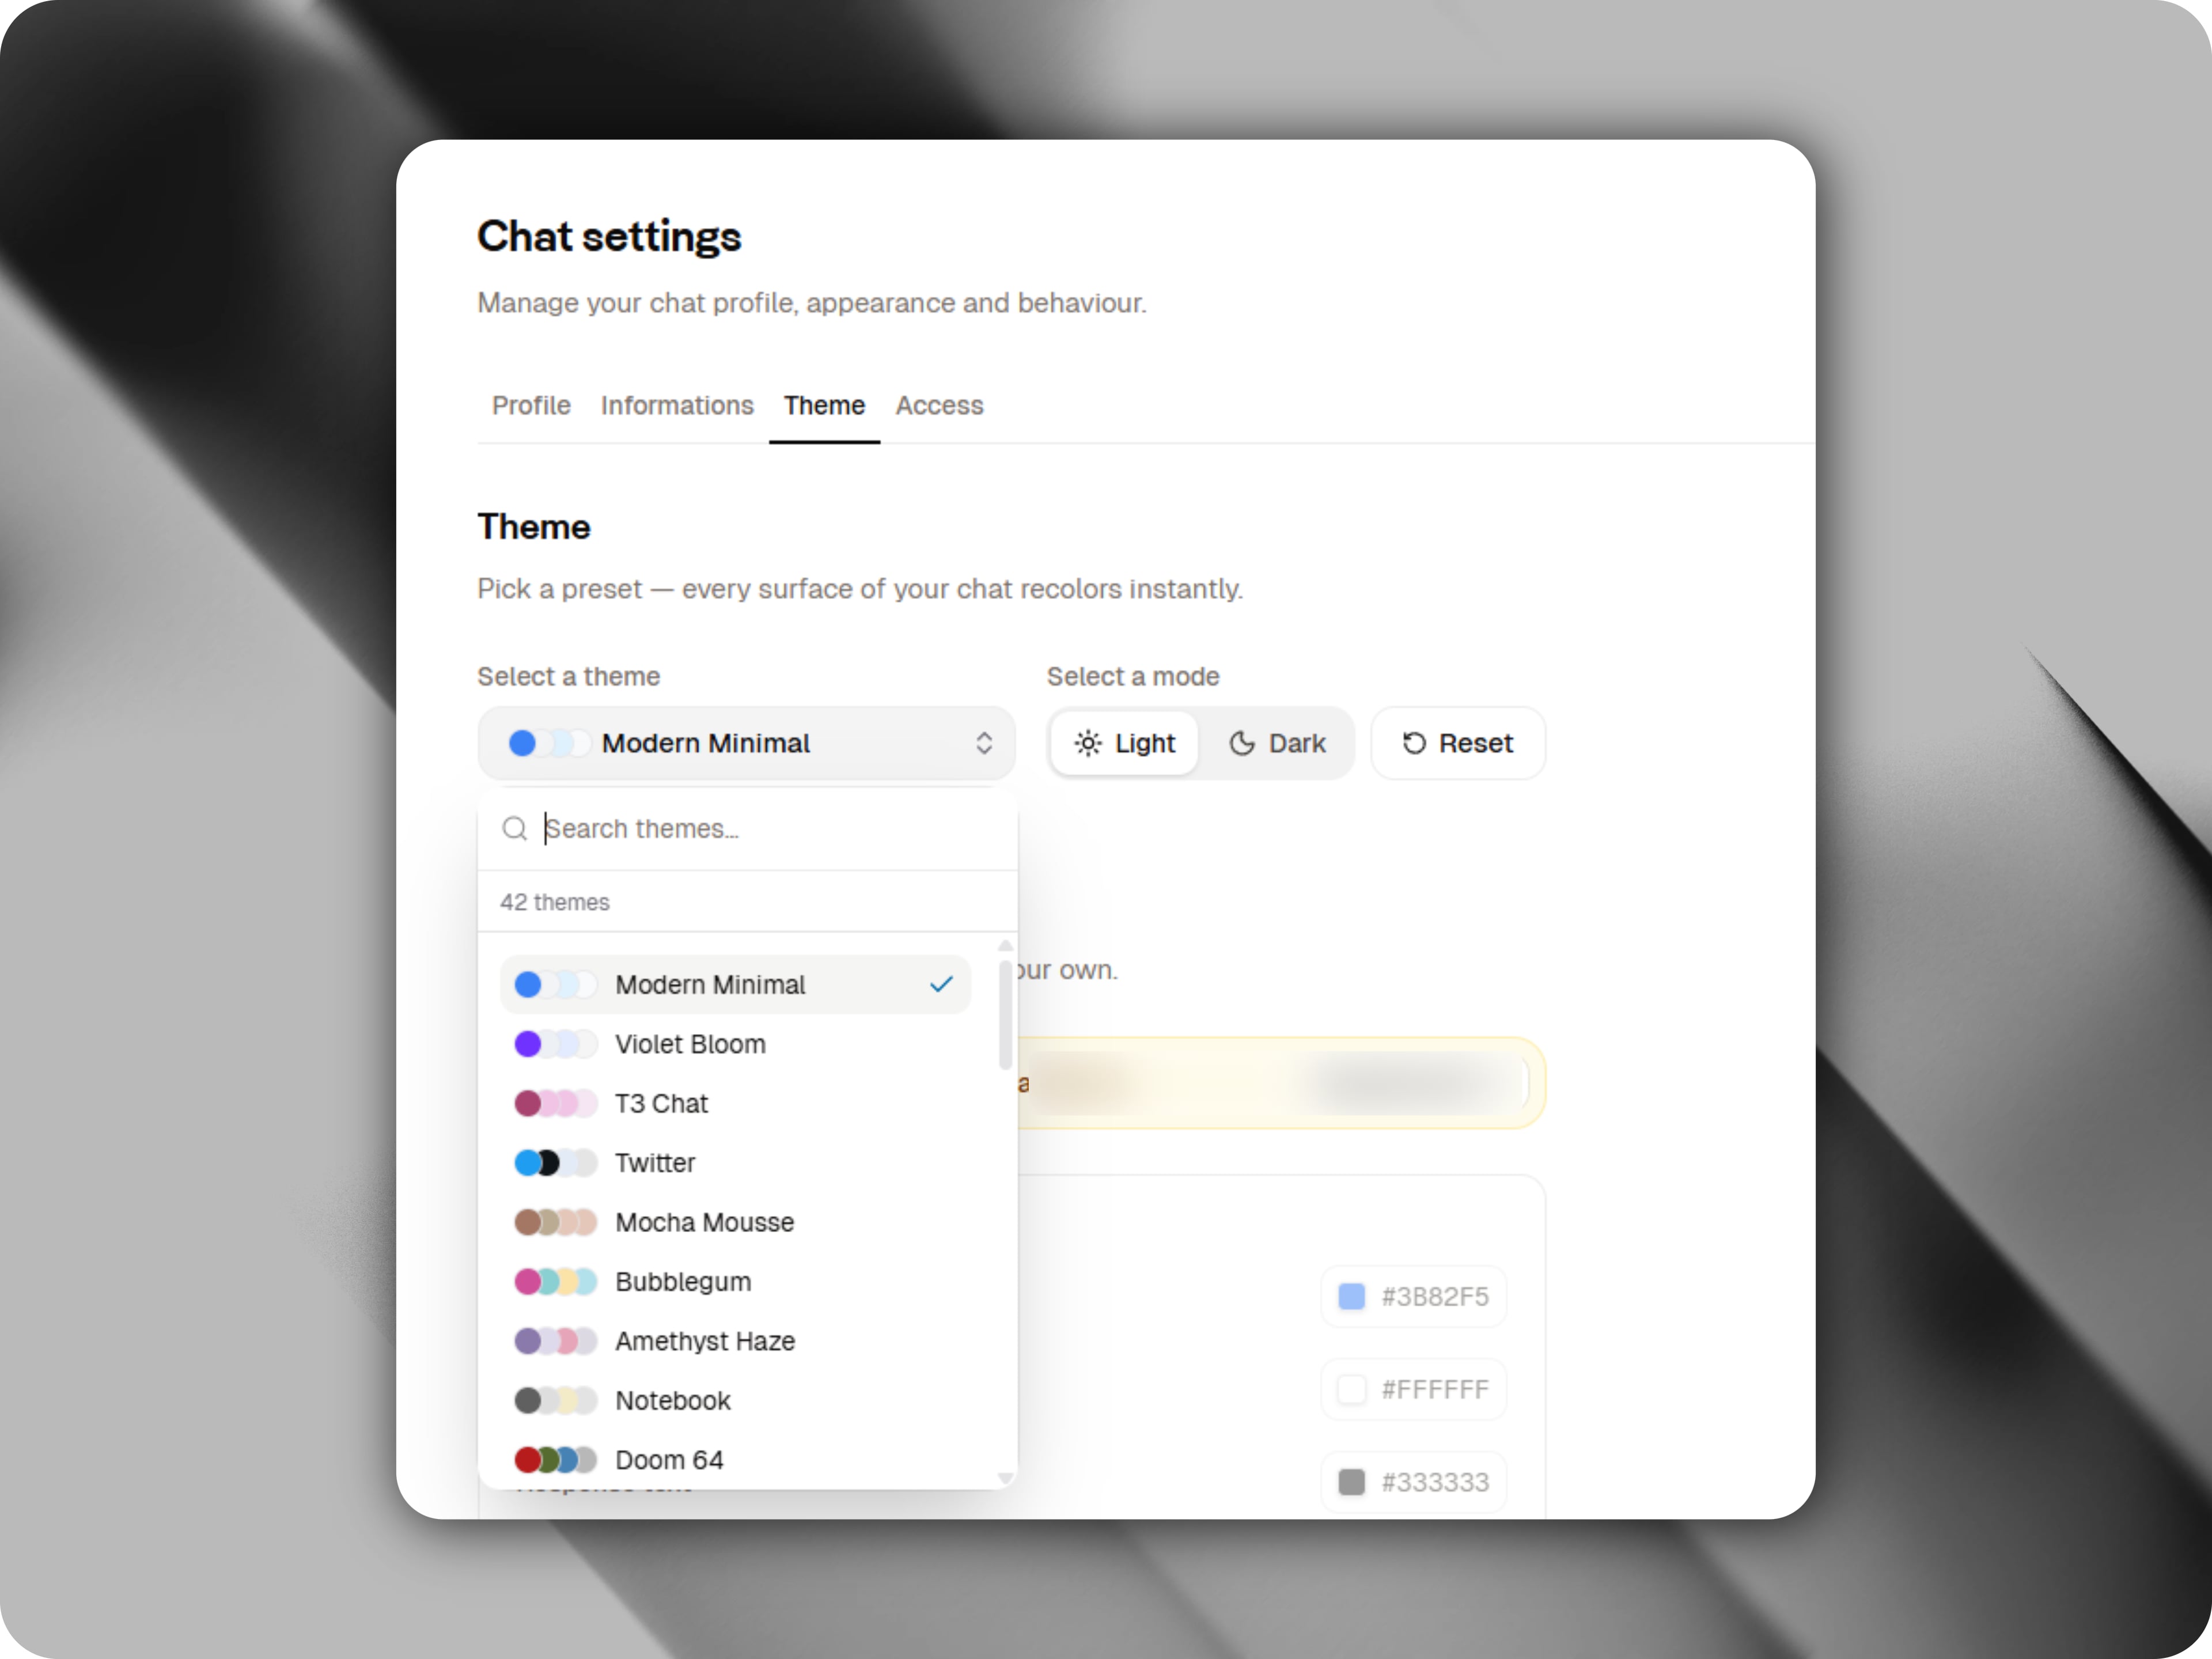This screenshot has height=1659, width=2212.
Task: Switch to Dark mode
Action: pyautogui.click(x=1277, y=743)
